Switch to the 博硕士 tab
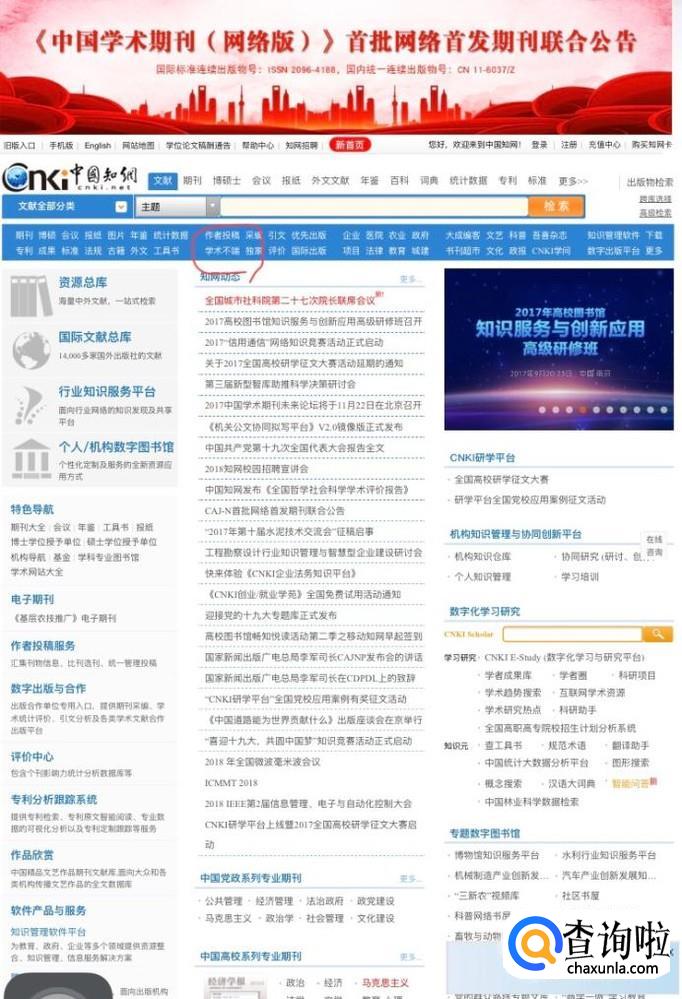This screenshot has height=999, width=682. [227, 181]
